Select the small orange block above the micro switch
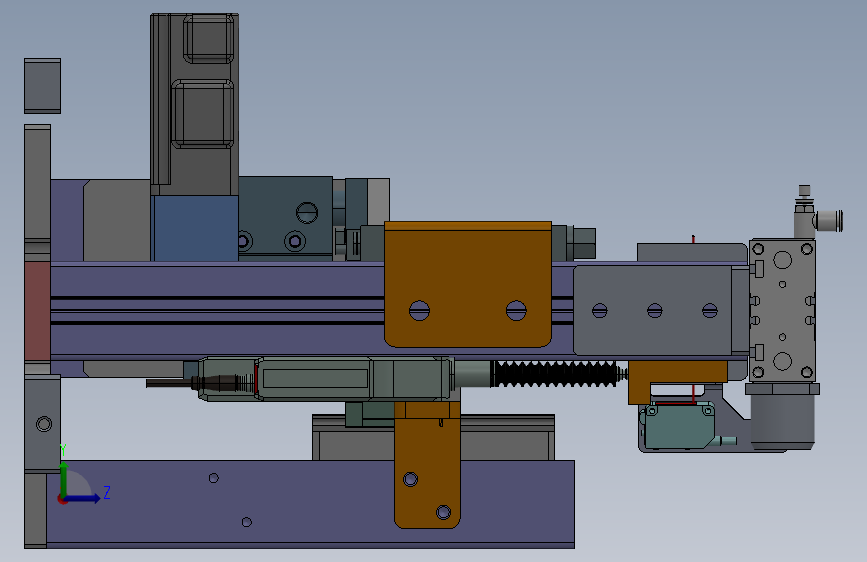867x562 pixels. pyautogui.click(x=677, y=382)
